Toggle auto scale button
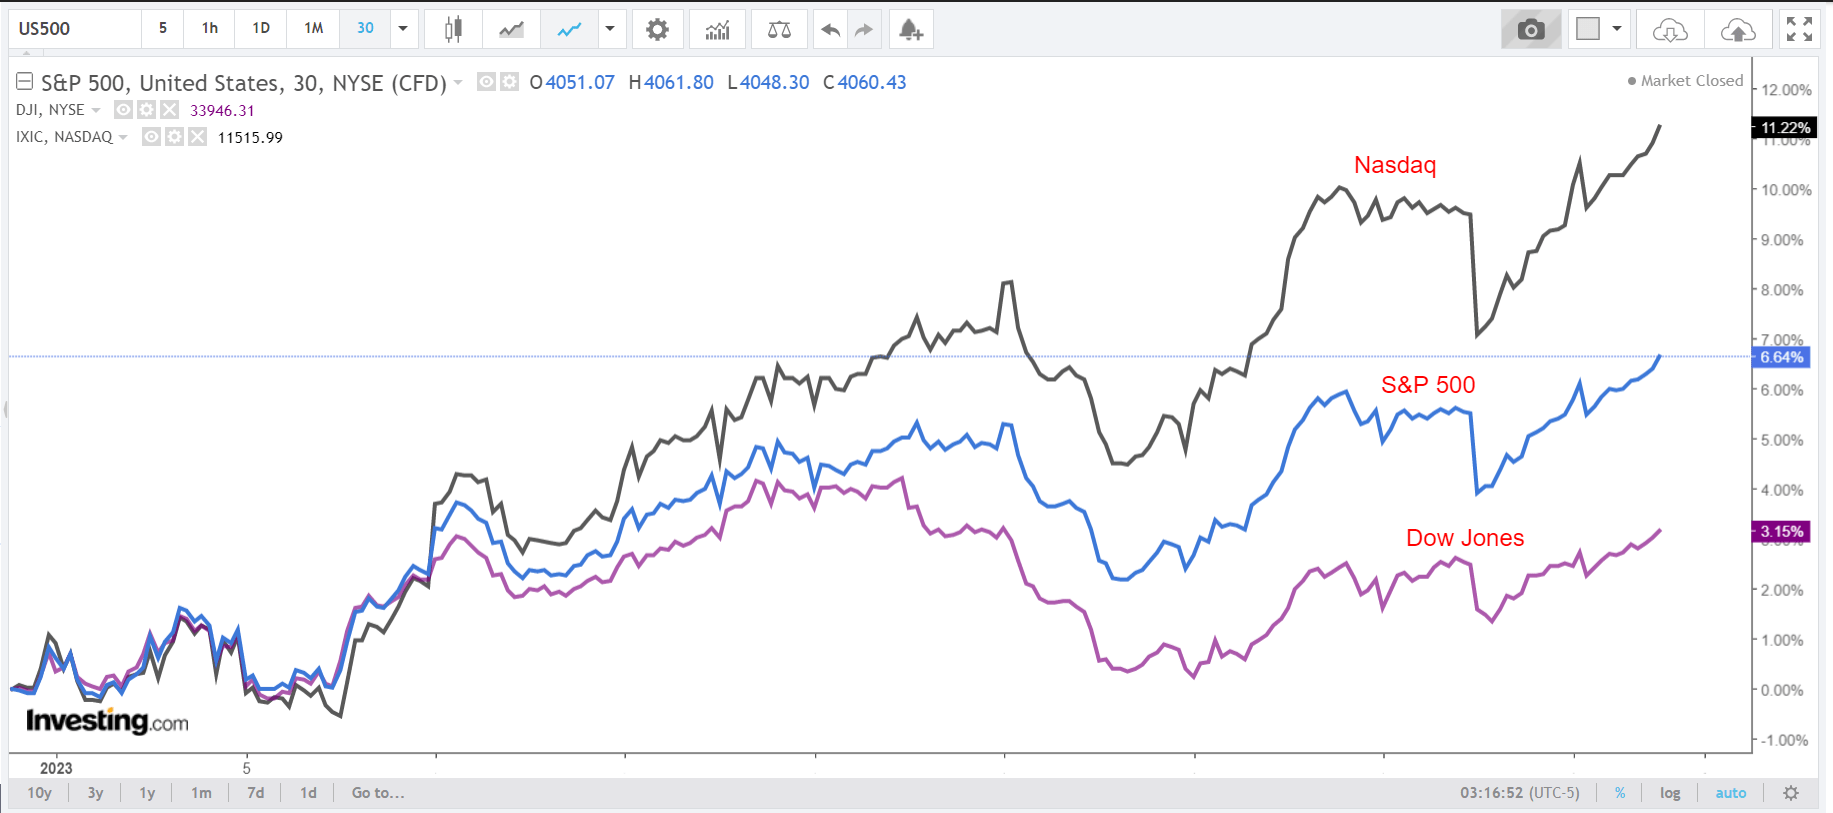The width and height of the screenshot is (1833, 813). coord(1731,793)
